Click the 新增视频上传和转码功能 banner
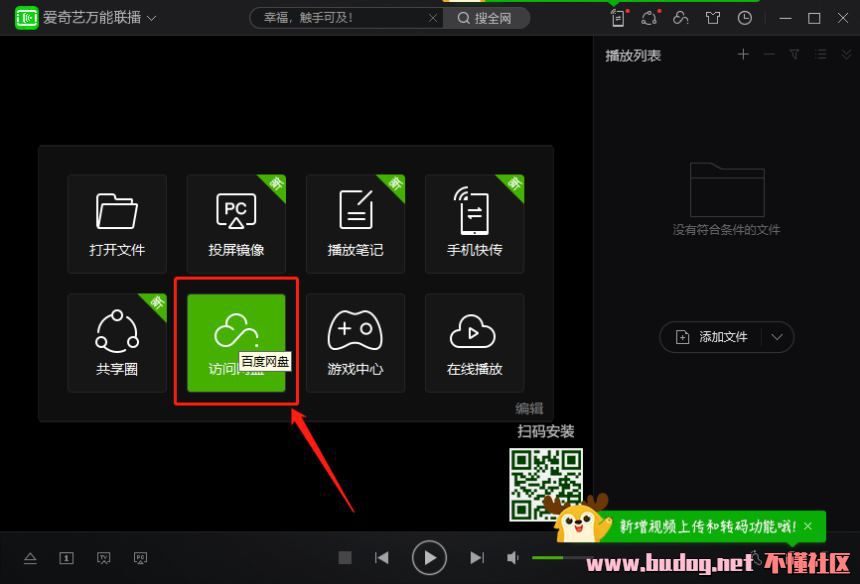The image size is (860, 584). pyautogui.click(x=708, y=526)
